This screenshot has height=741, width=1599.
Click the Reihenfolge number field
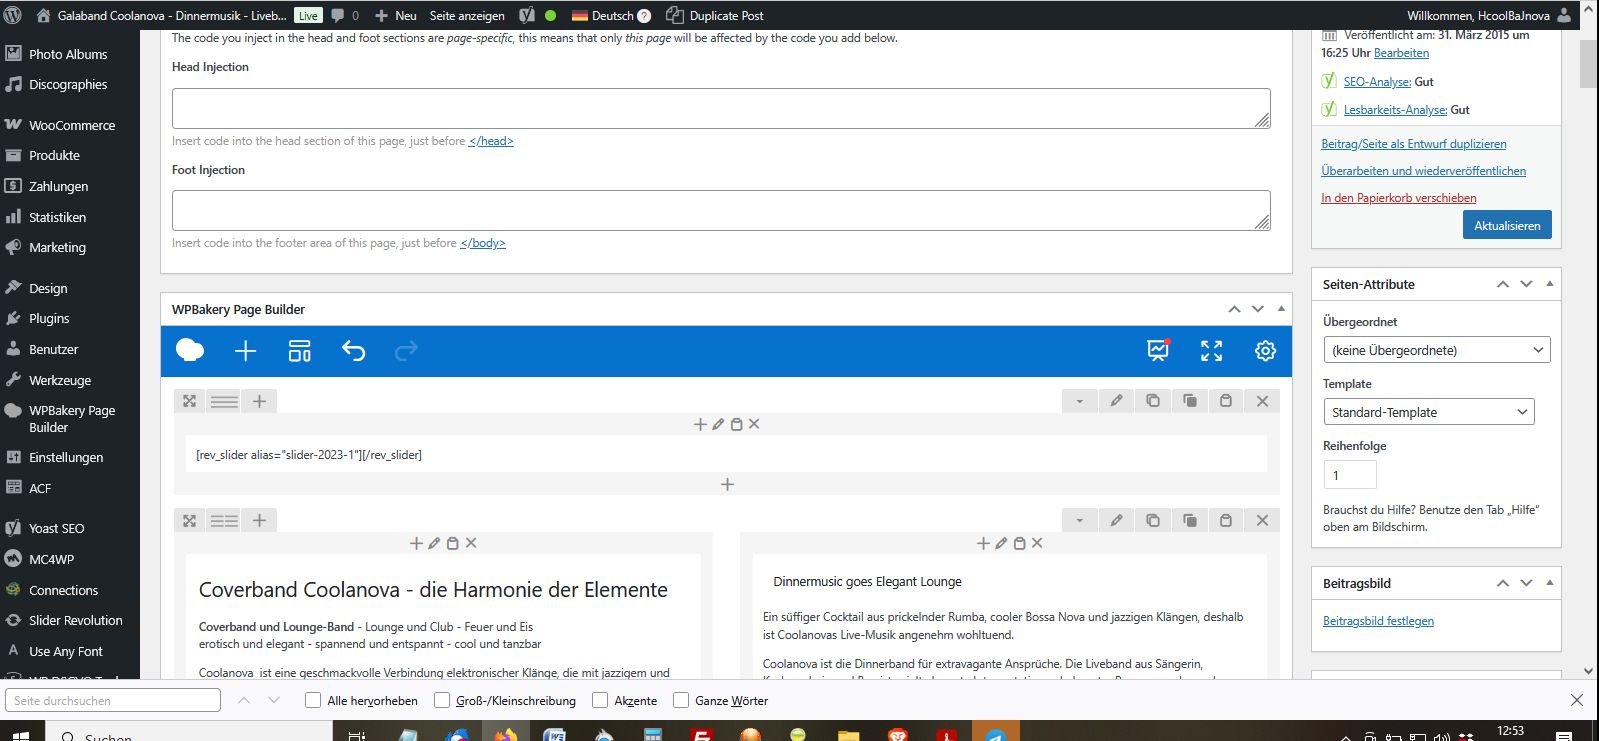point(1349,475)
